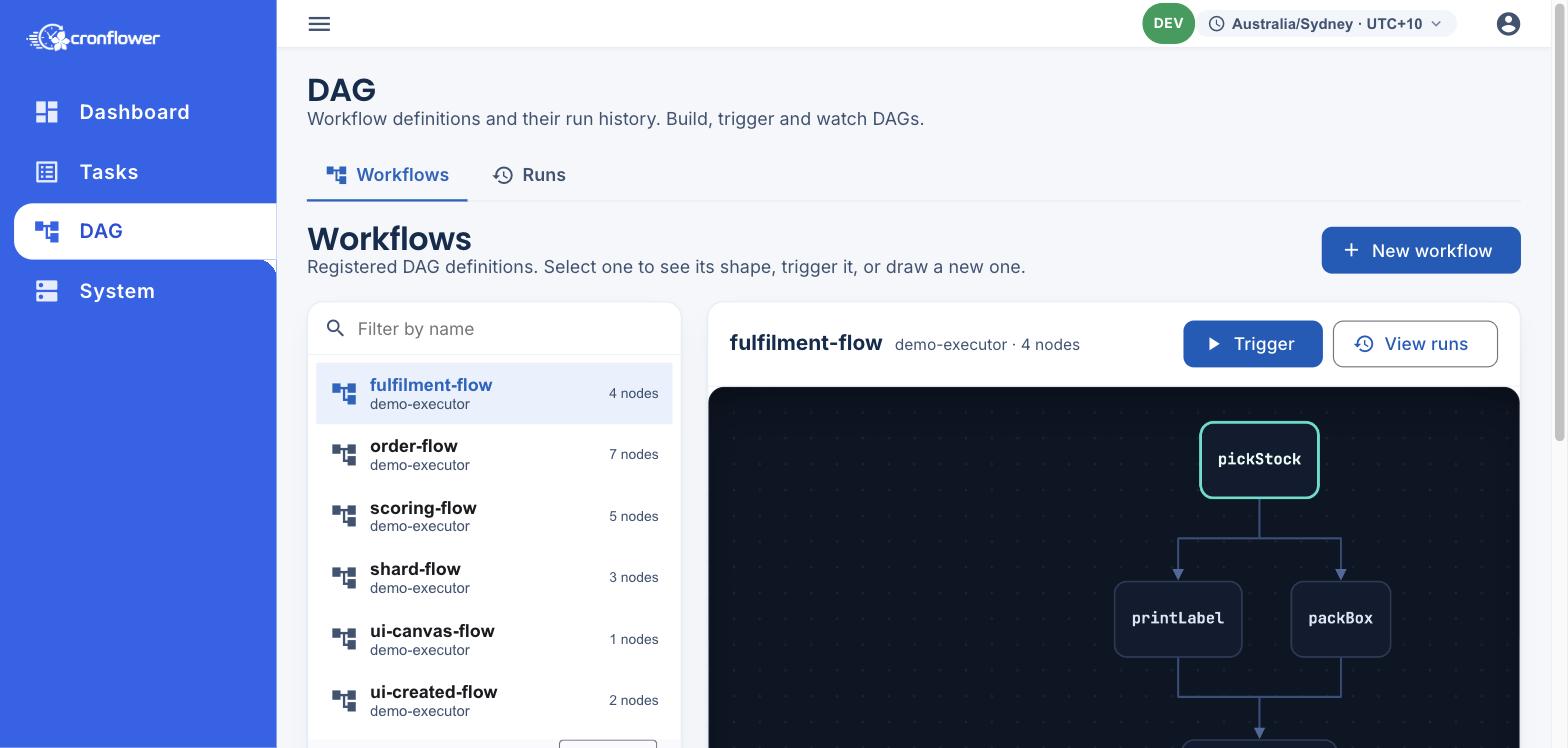Select order-flow in workflow list
Viewport: 1568px width, 748px height.
point(494,455)
